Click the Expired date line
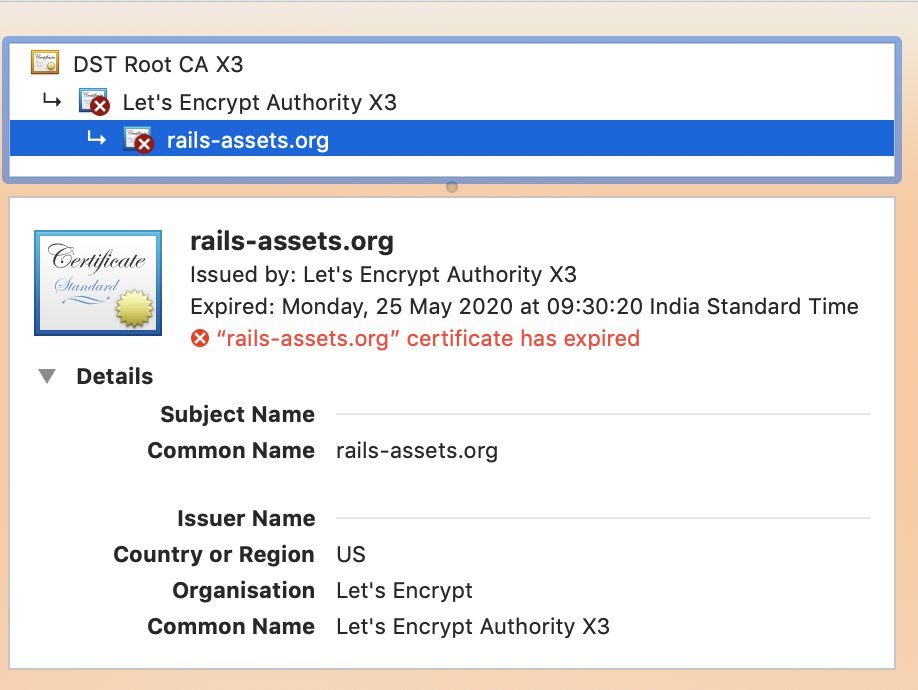The image size is (918, 690). pos(524,307)
